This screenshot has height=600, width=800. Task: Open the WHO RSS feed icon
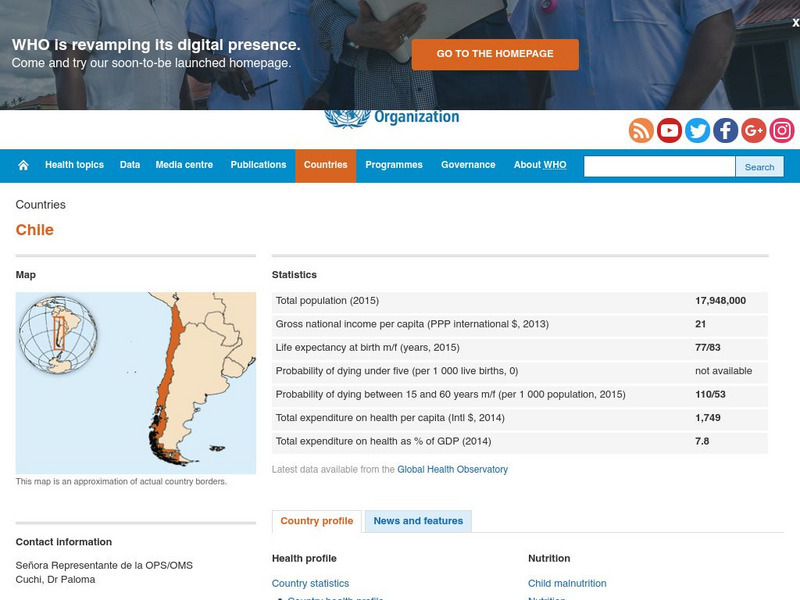tap(641, 131)
